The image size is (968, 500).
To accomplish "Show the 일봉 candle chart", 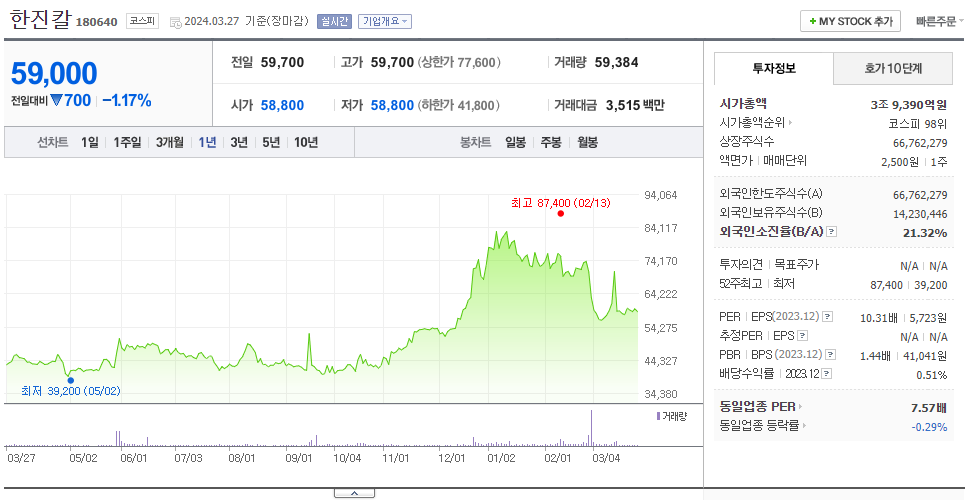I will click(x=515, y=143).
